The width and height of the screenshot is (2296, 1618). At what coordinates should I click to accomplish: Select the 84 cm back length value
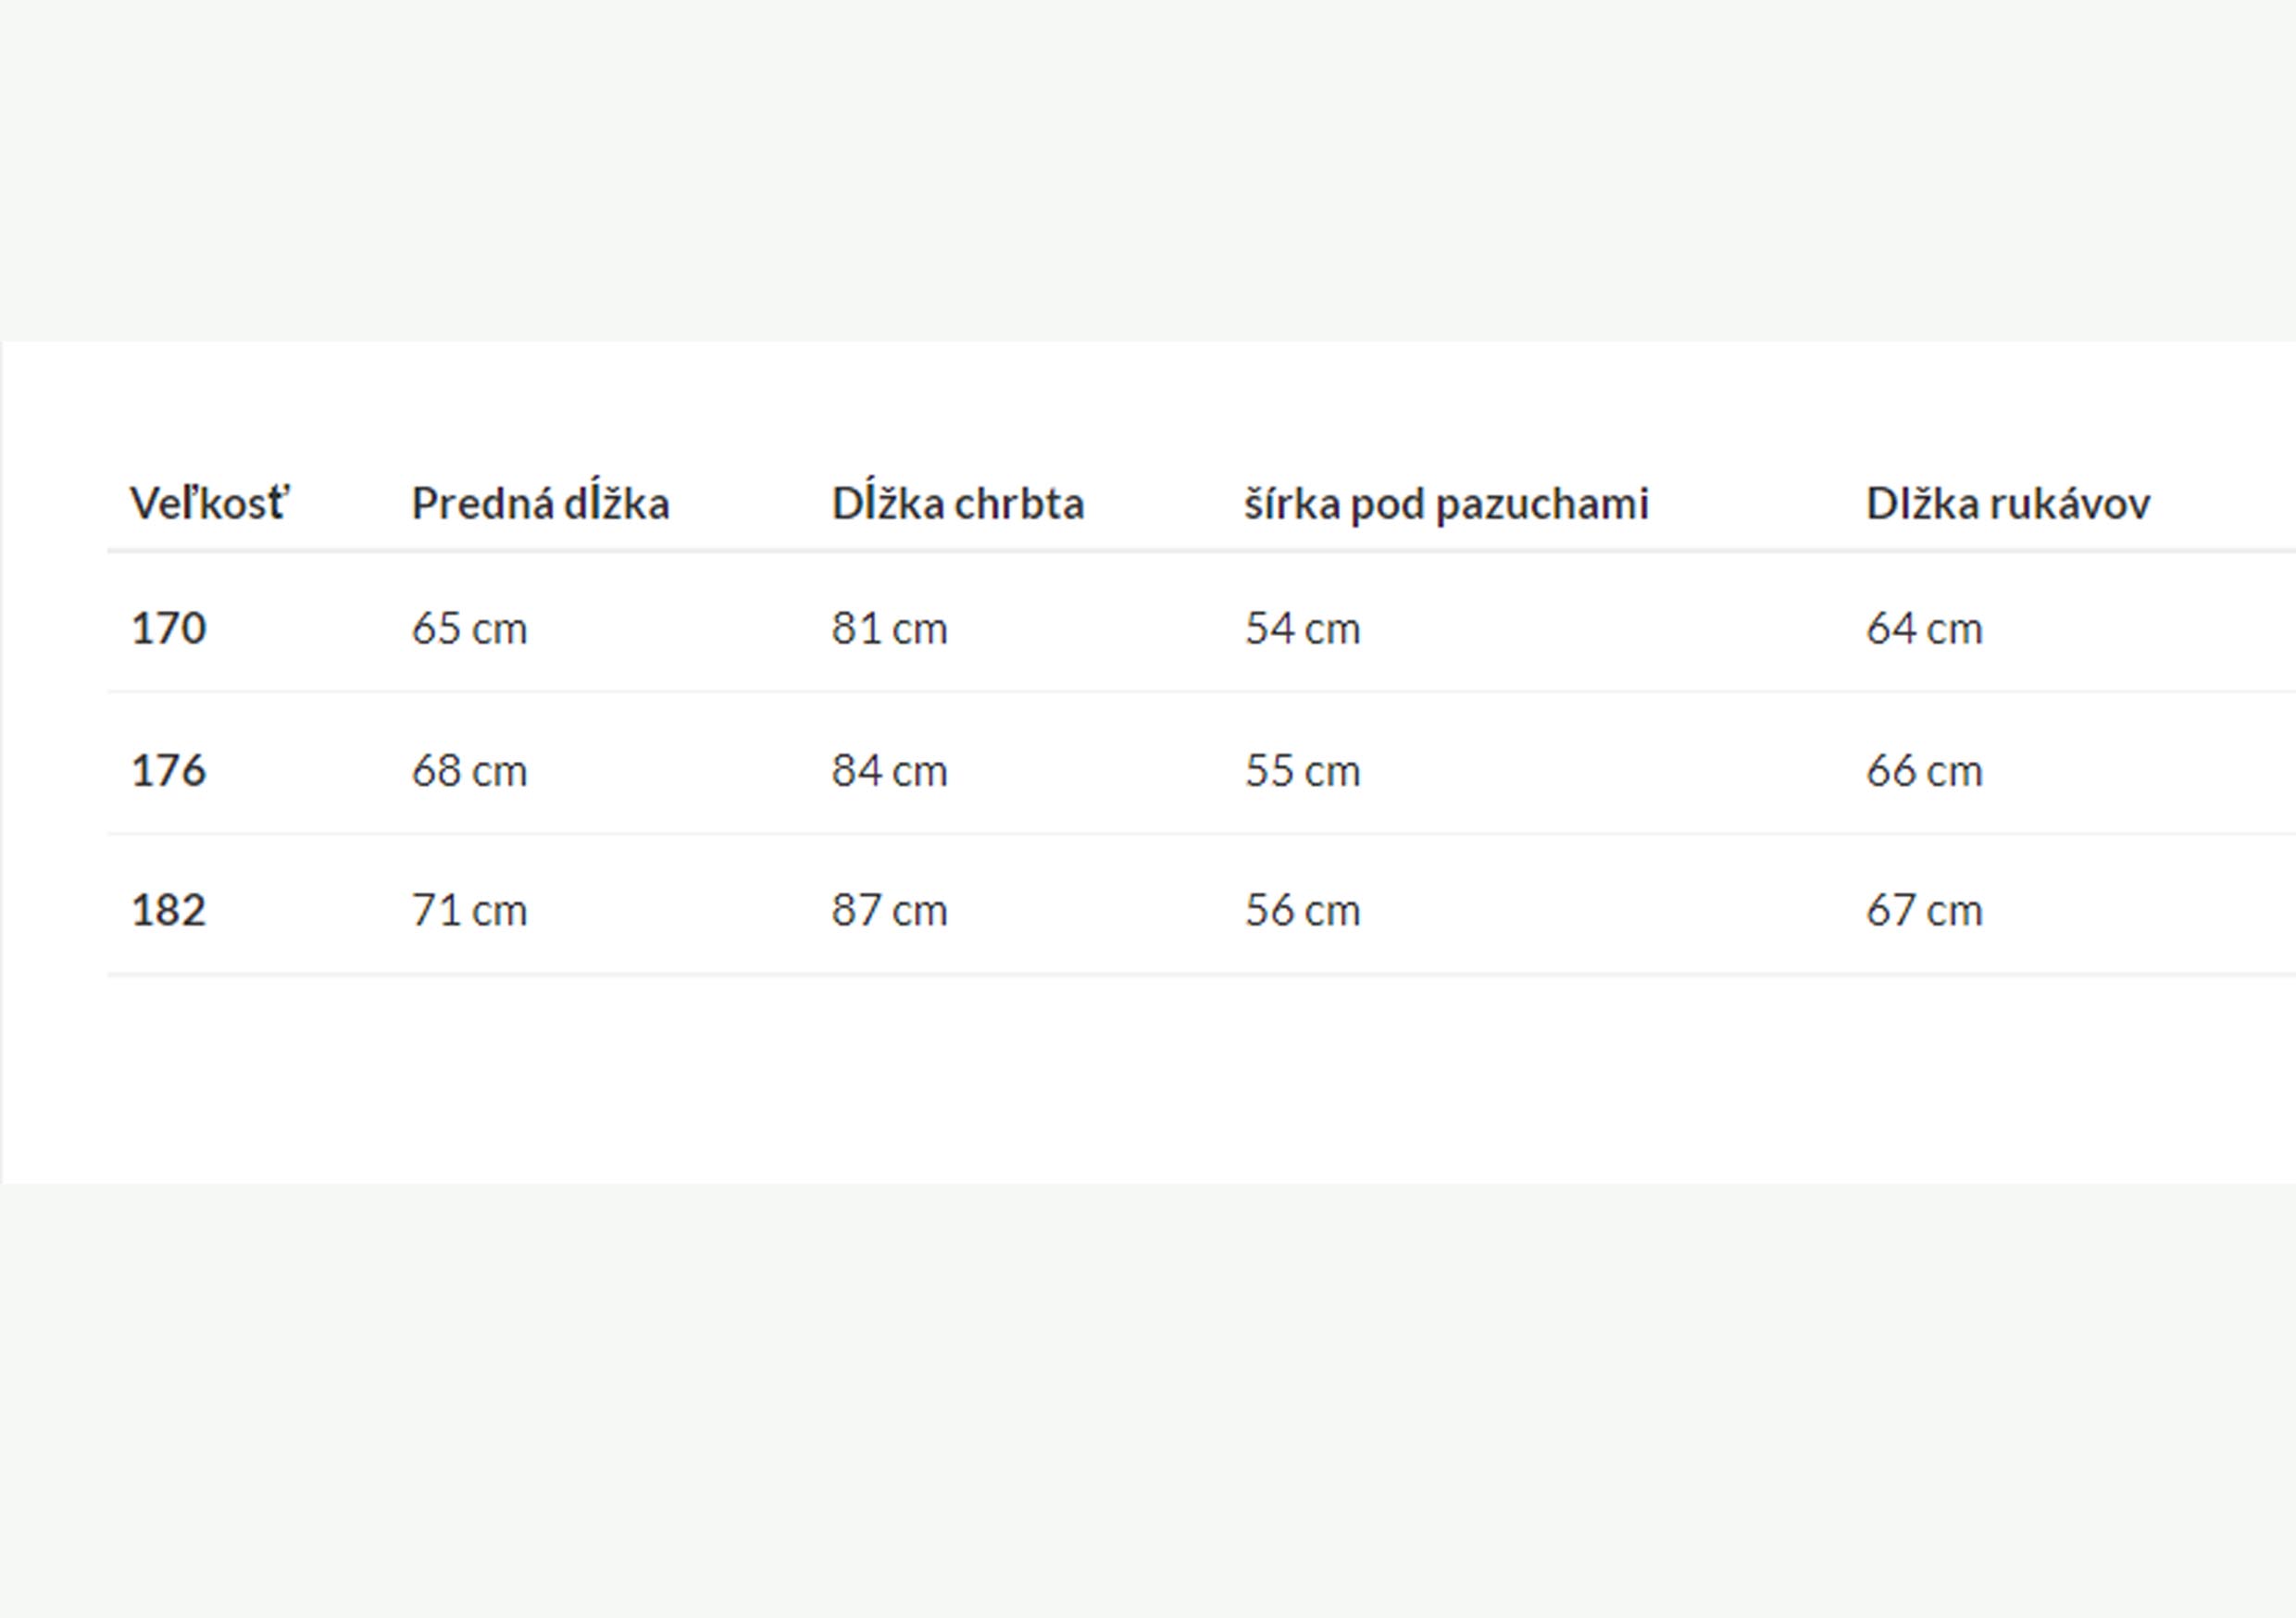[889, 771]
